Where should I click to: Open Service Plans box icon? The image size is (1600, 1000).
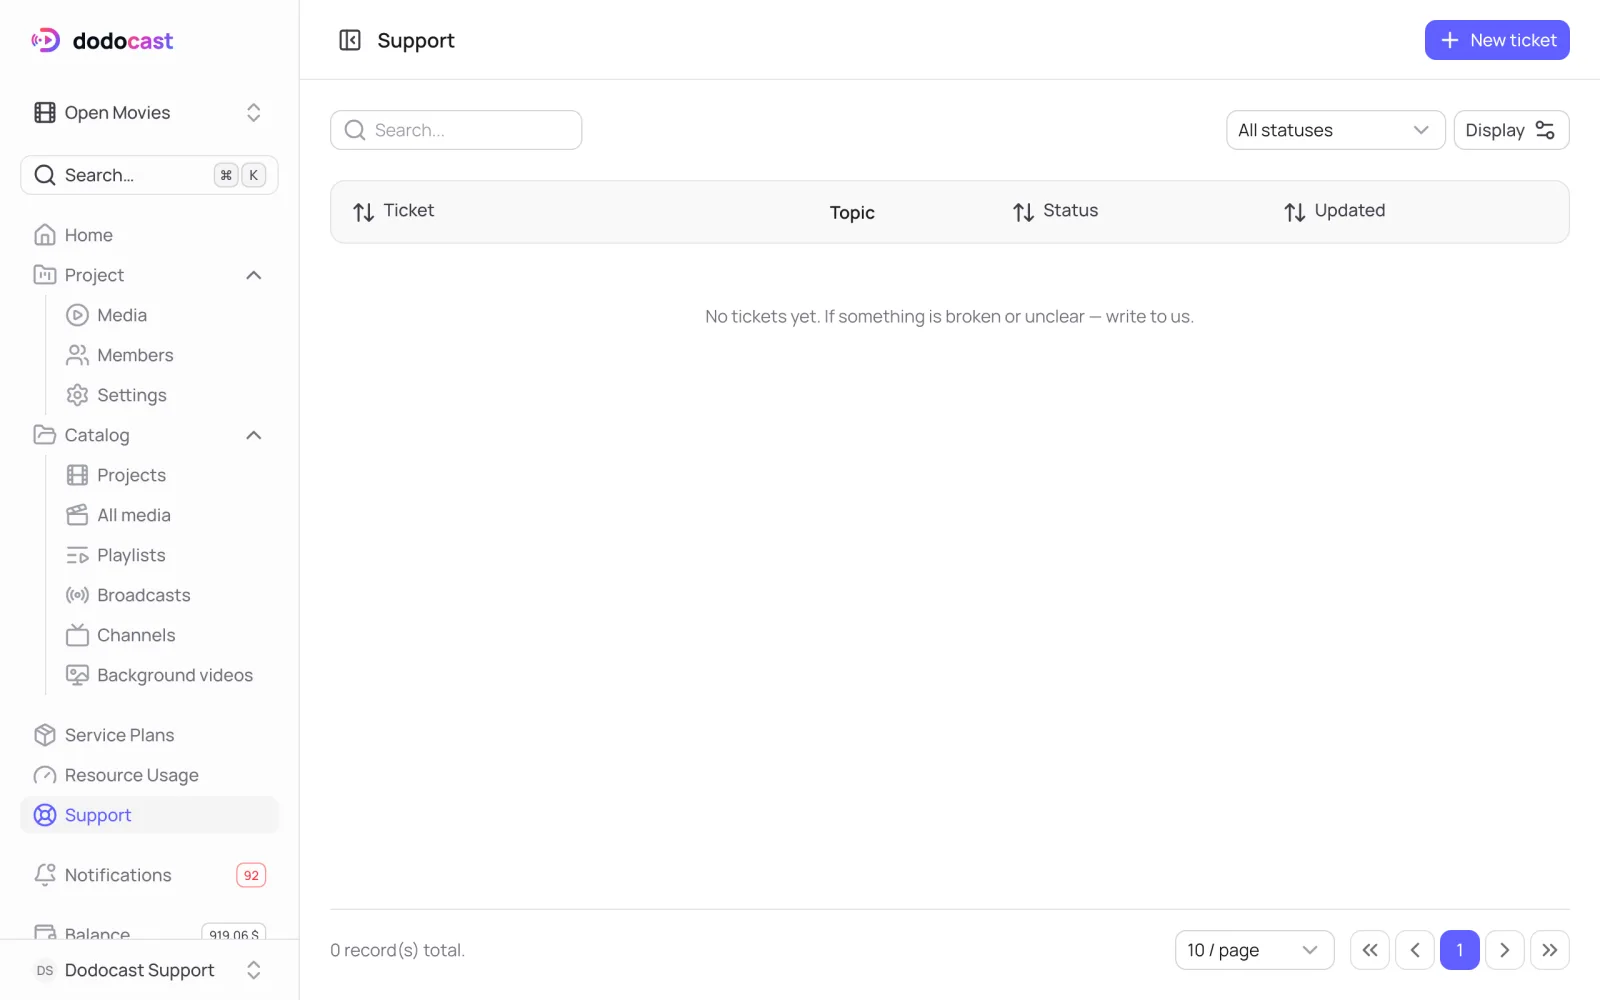tap(45, 735)
